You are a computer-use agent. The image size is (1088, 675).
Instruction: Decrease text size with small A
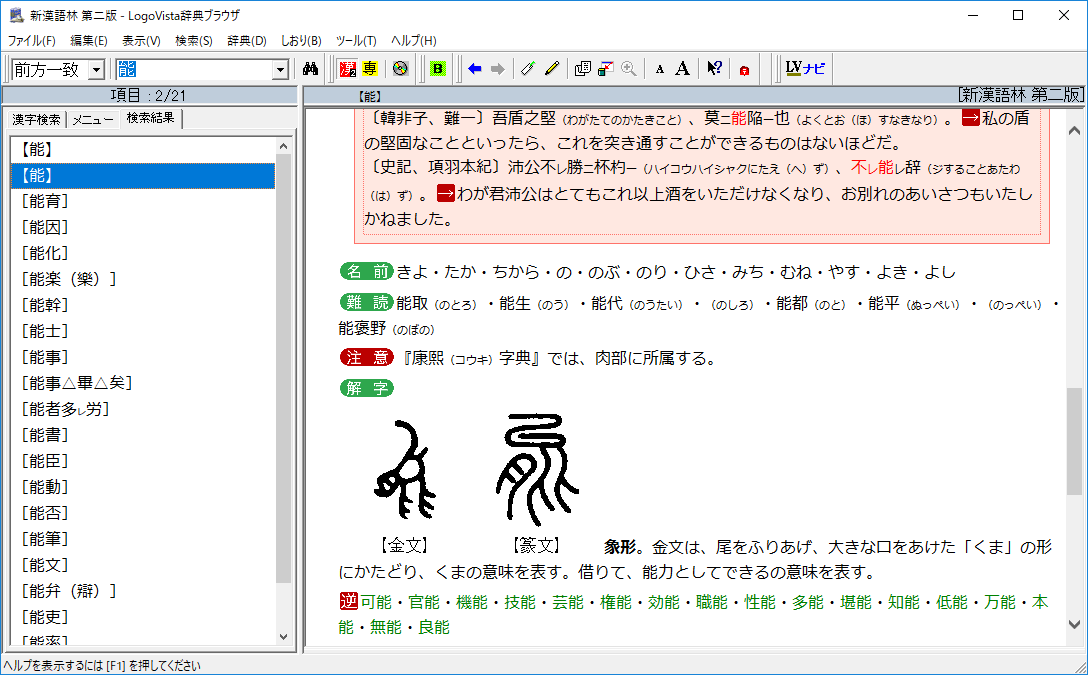tap(659, 69)
